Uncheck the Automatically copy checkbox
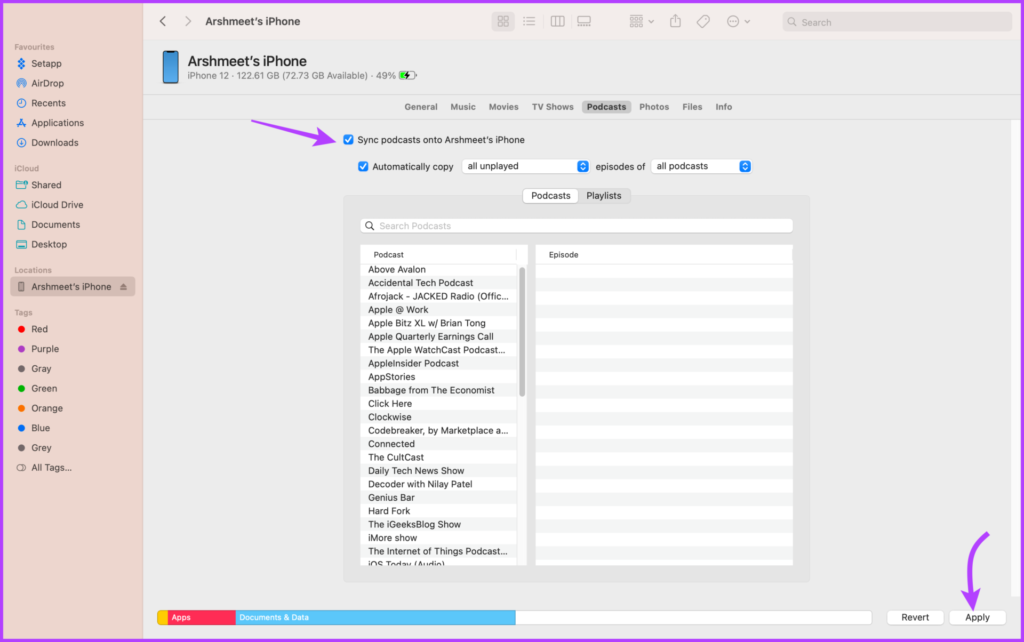1024x642 pixels. tap(363, 167)
